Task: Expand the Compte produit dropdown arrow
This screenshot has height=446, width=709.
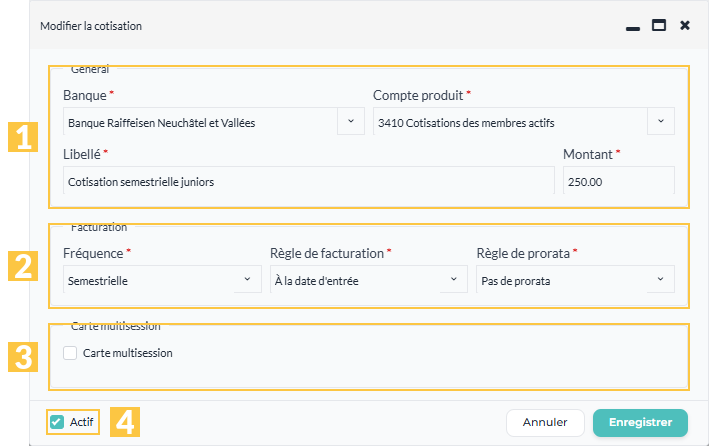Action: (661, 121)
